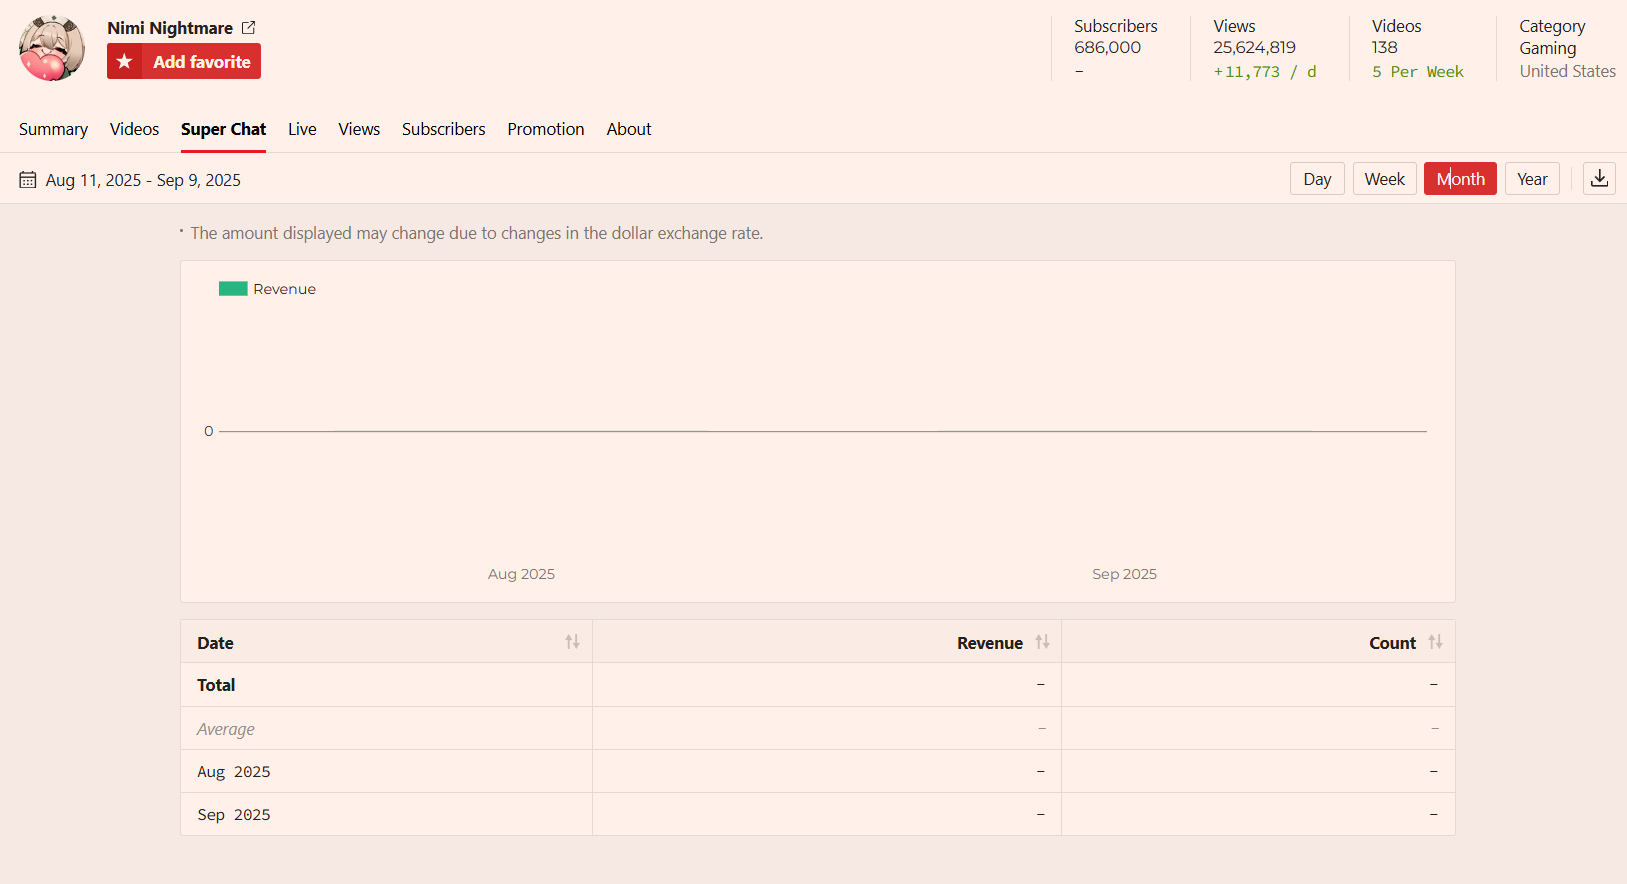Switch to the Summary tab
1627x884 pixels.
click(x=53, y=129)
